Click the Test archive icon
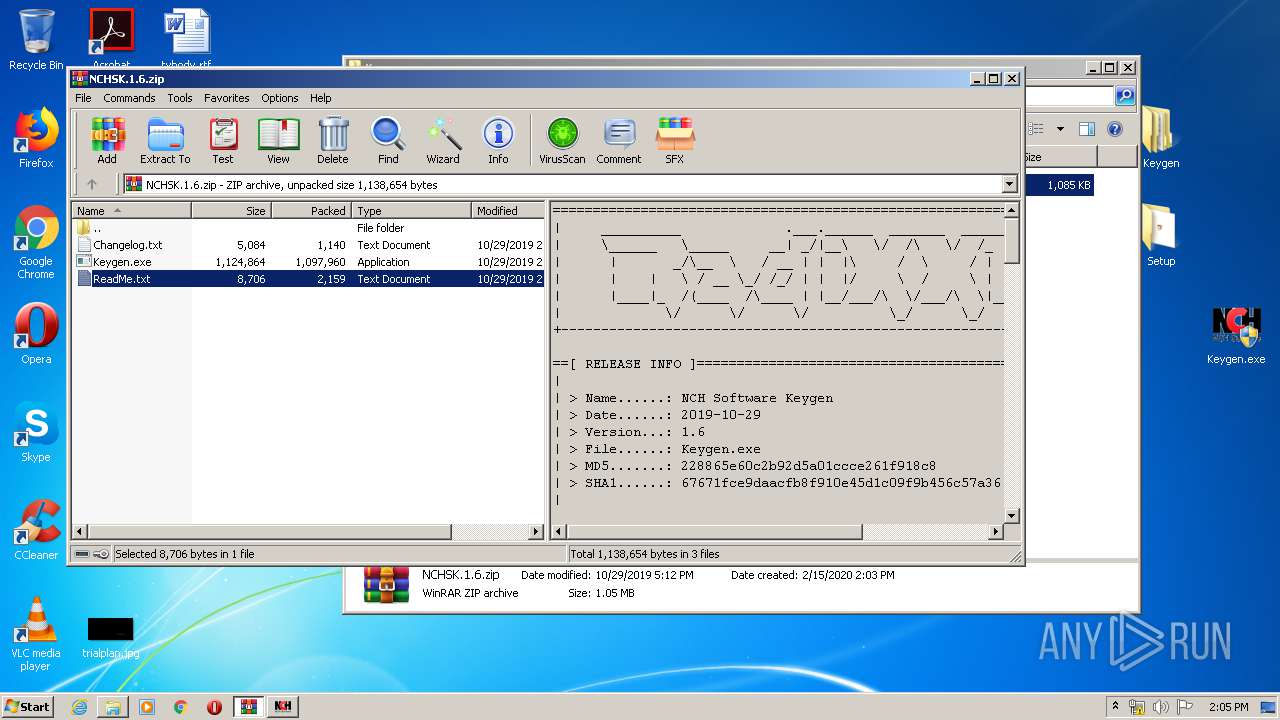 (x=223, y=141)
